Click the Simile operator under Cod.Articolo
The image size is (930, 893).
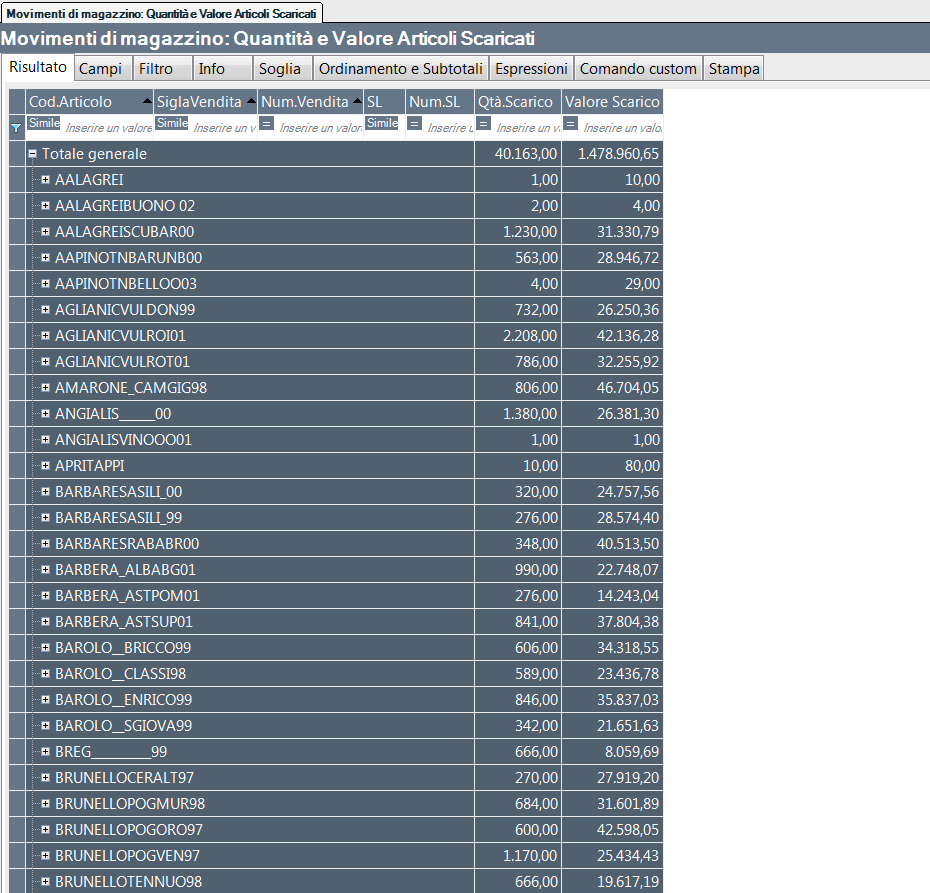click(x=44, y=123)
